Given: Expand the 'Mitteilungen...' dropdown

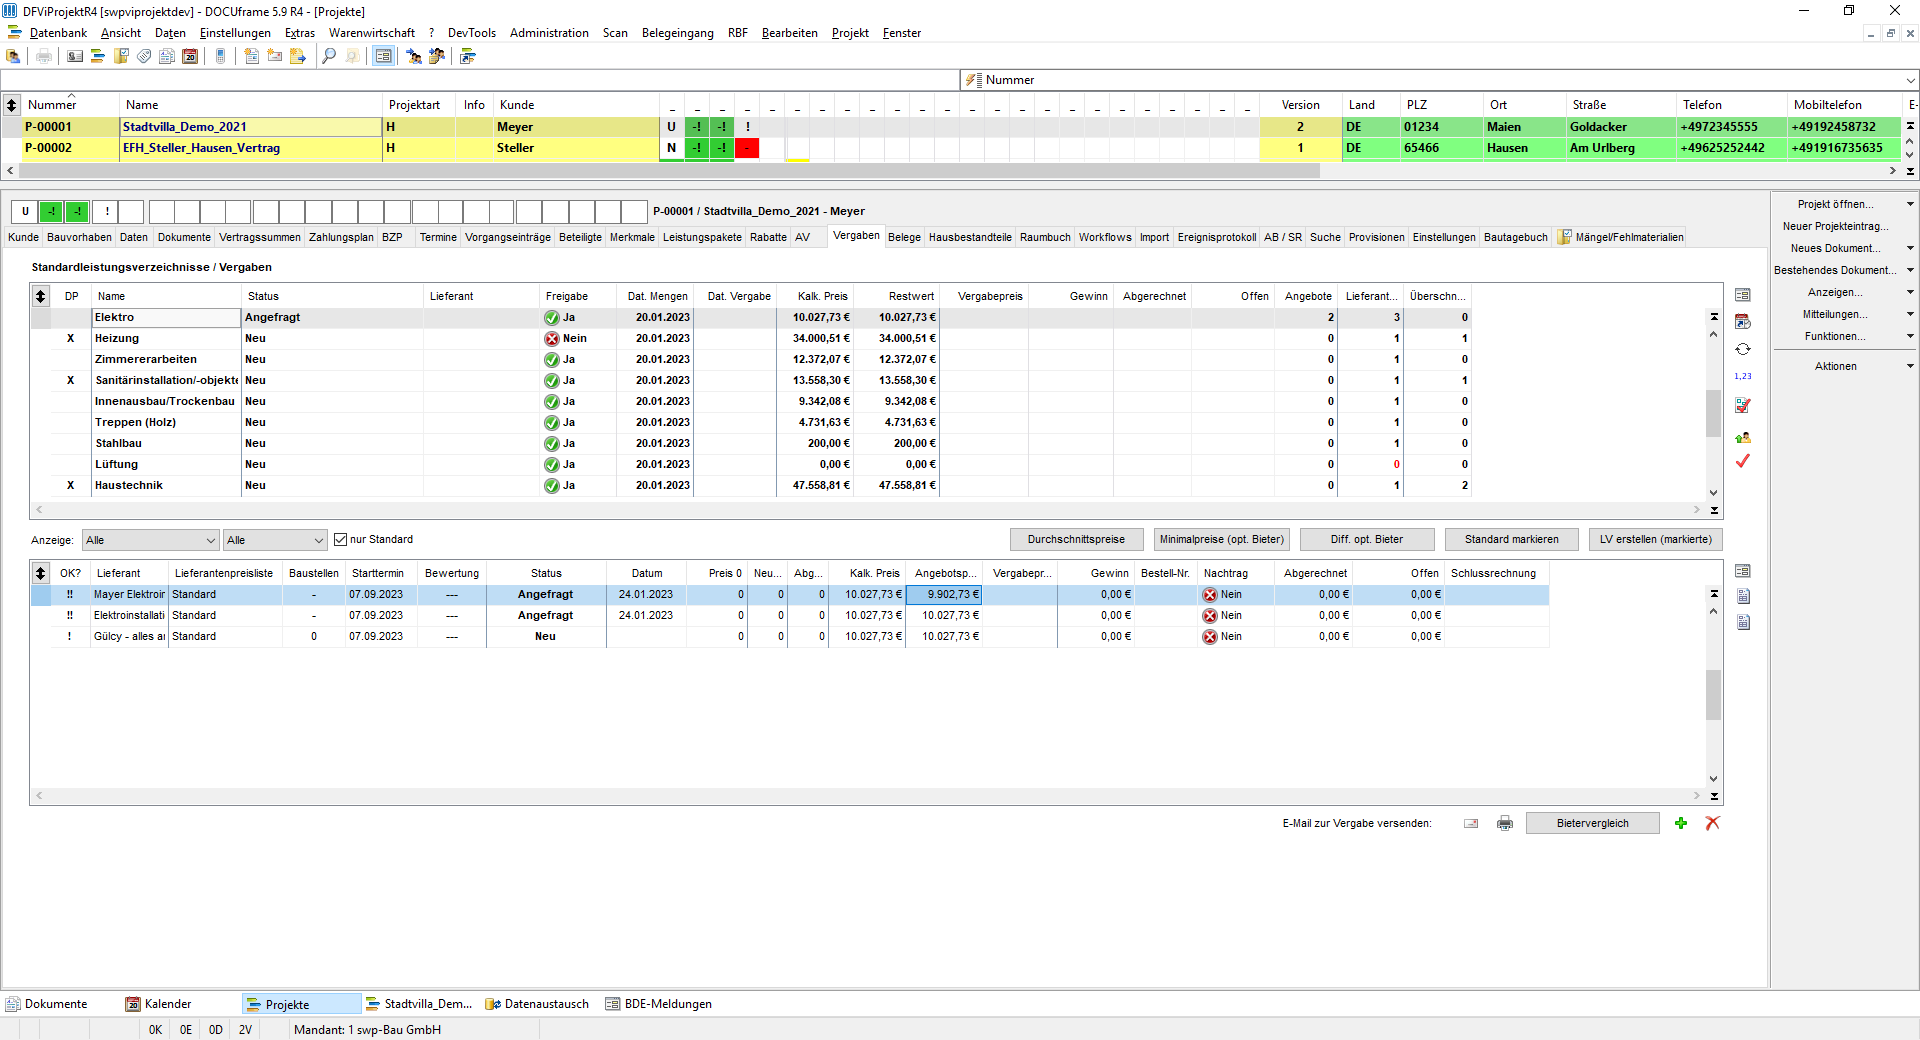Looking at the screenshot, I should coord(1910,314).
